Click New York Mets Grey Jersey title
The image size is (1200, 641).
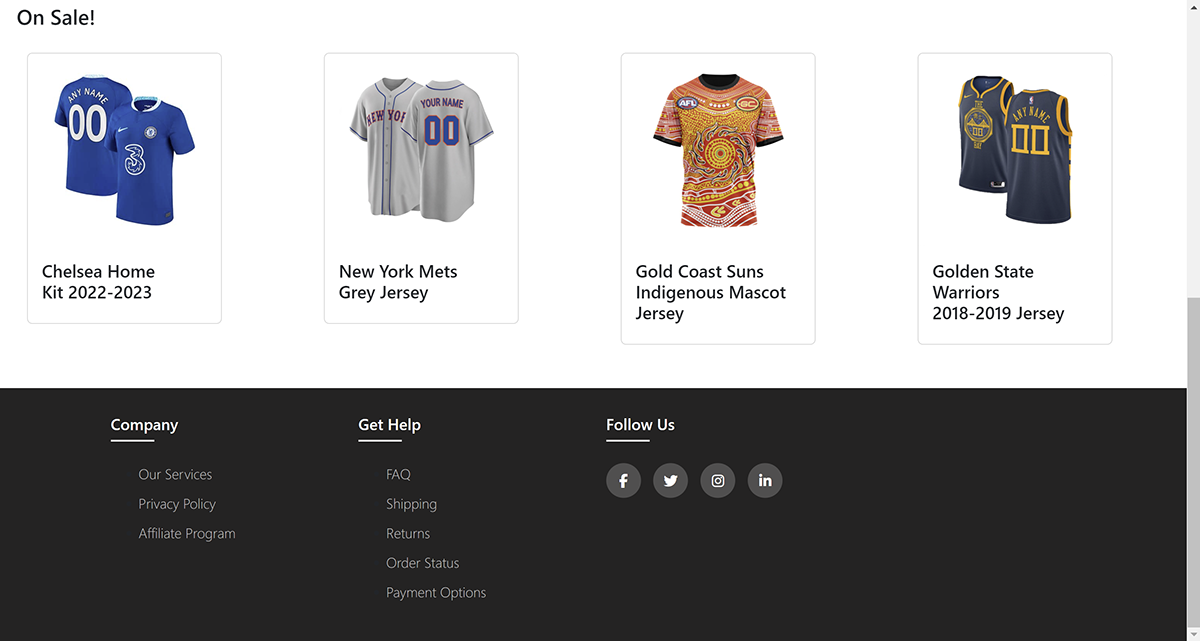coord(398,282)
